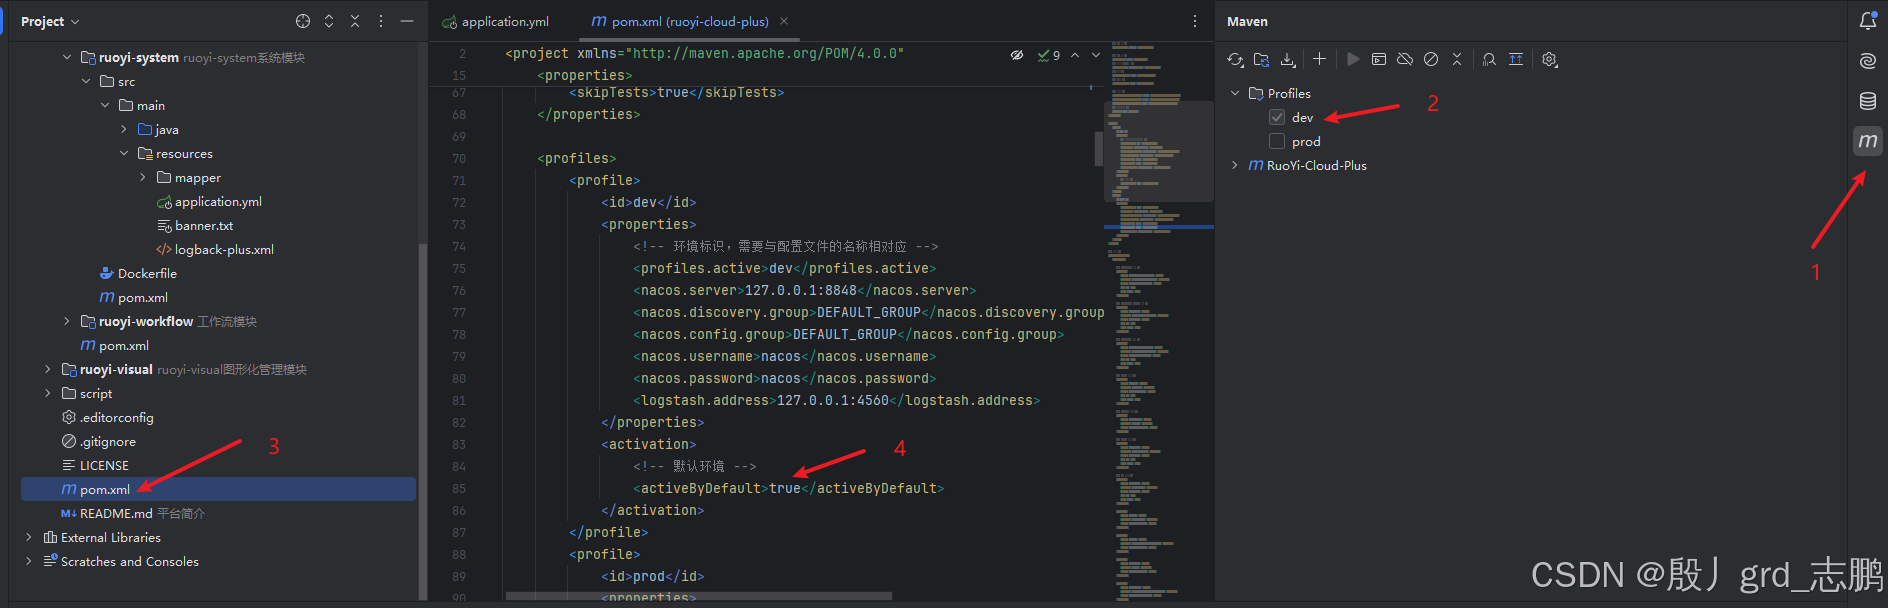This screenshot has width=1888, height=608.
Task: Expand the script folder
Action: coord(48,393)
